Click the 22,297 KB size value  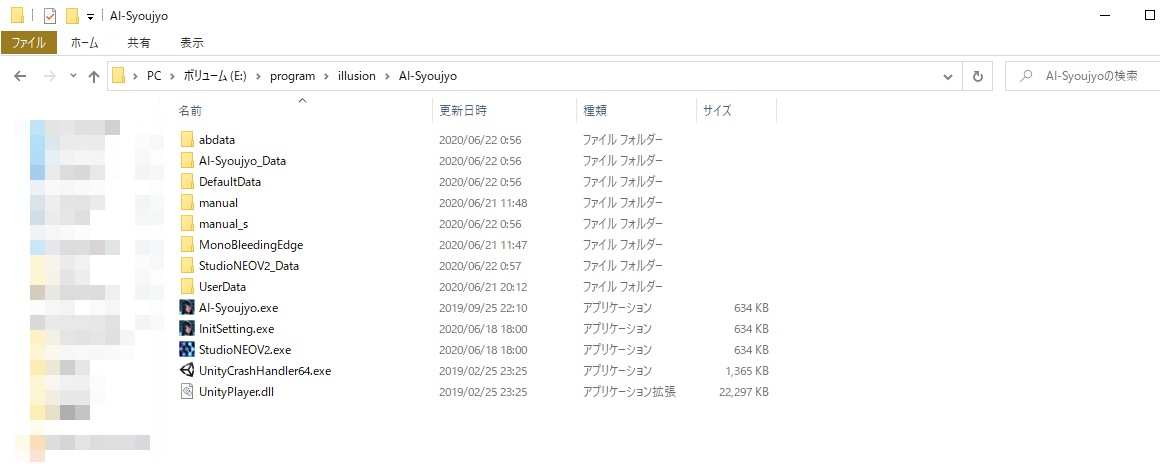click(x=743, y=391)
